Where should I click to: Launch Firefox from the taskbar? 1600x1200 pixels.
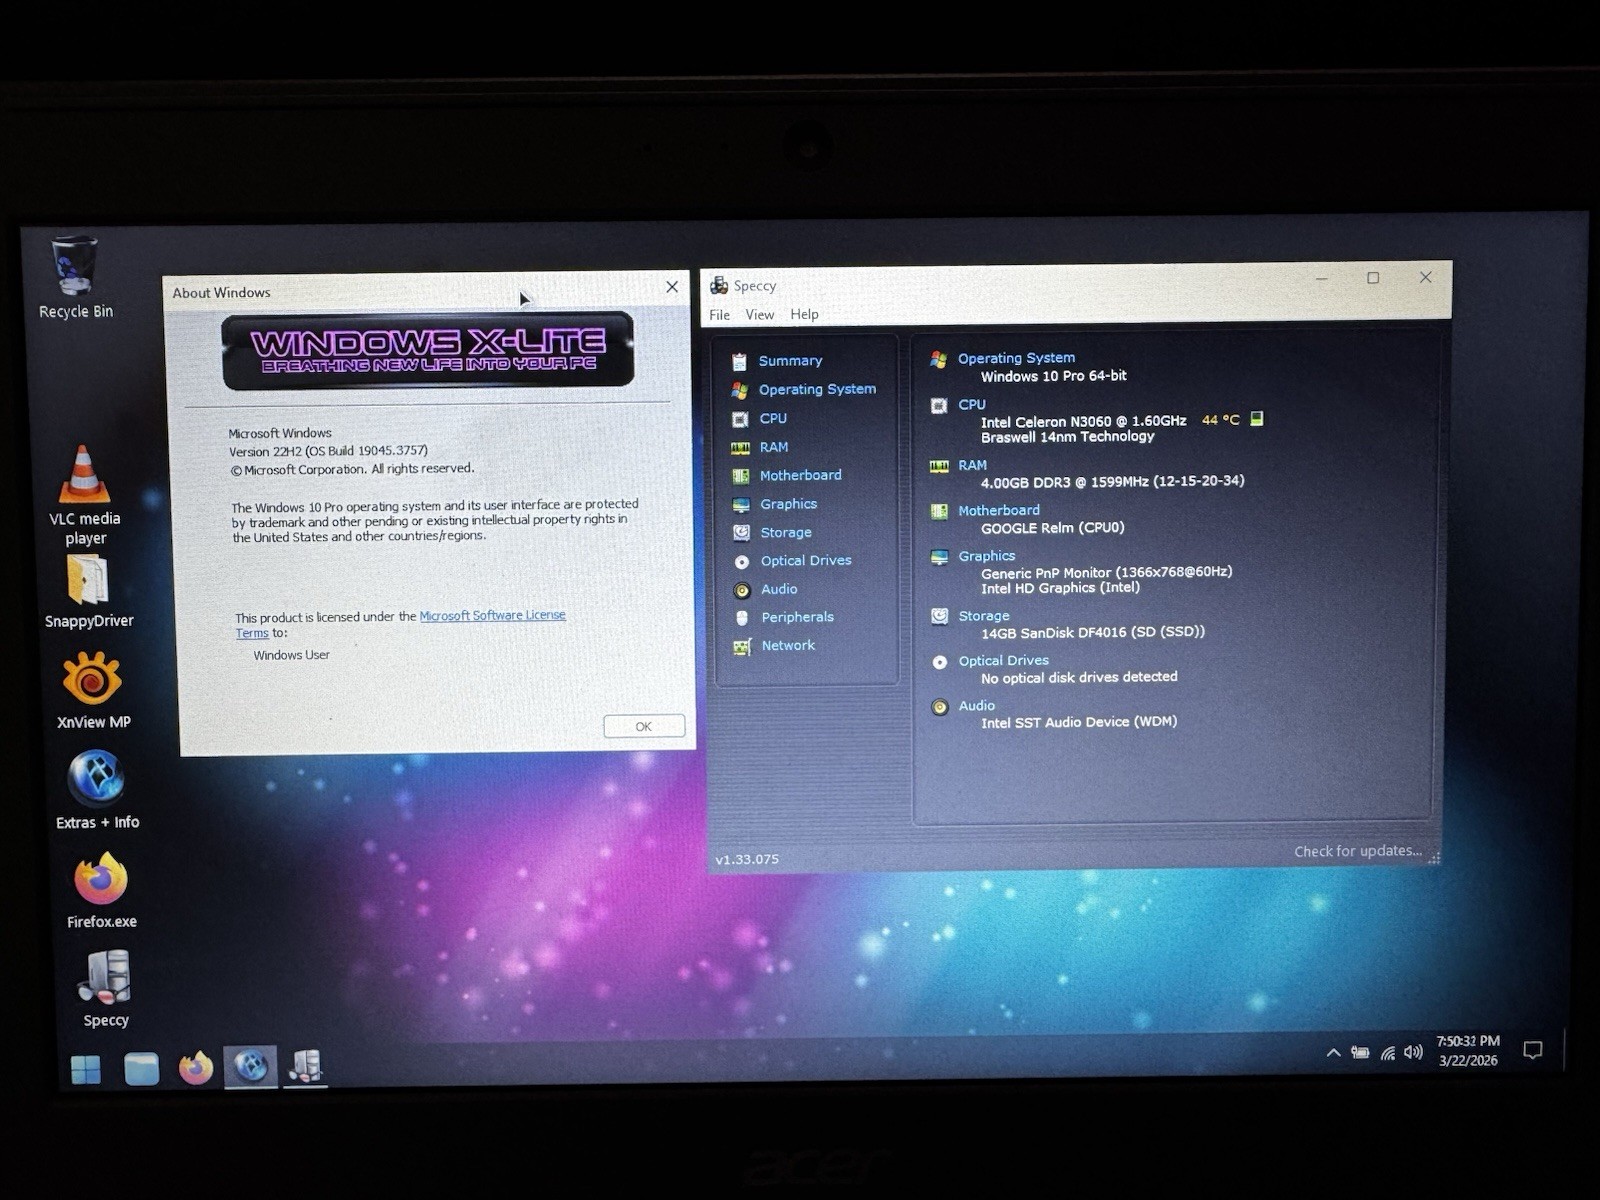[196, 1068]
